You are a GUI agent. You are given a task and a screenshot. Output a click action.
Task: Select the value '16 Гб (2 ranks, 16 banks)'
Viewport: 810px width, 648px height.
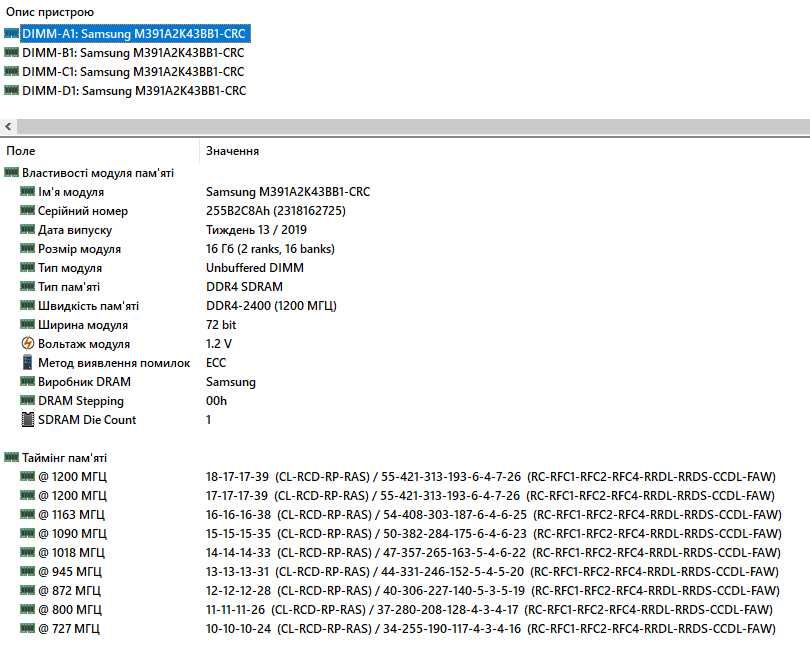coord(270,249)
